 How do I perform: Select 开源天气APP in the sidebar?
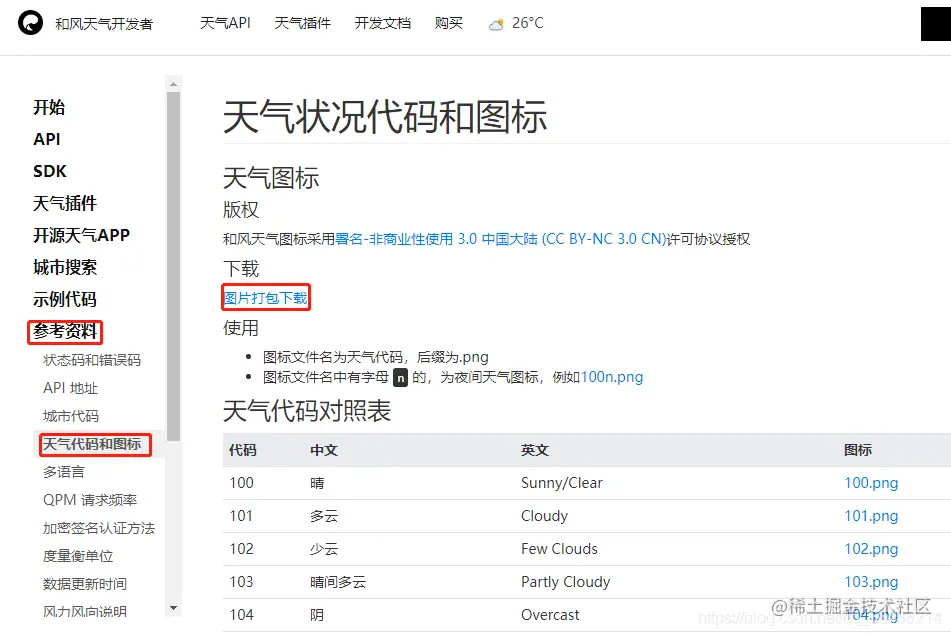tap(81, 235)
